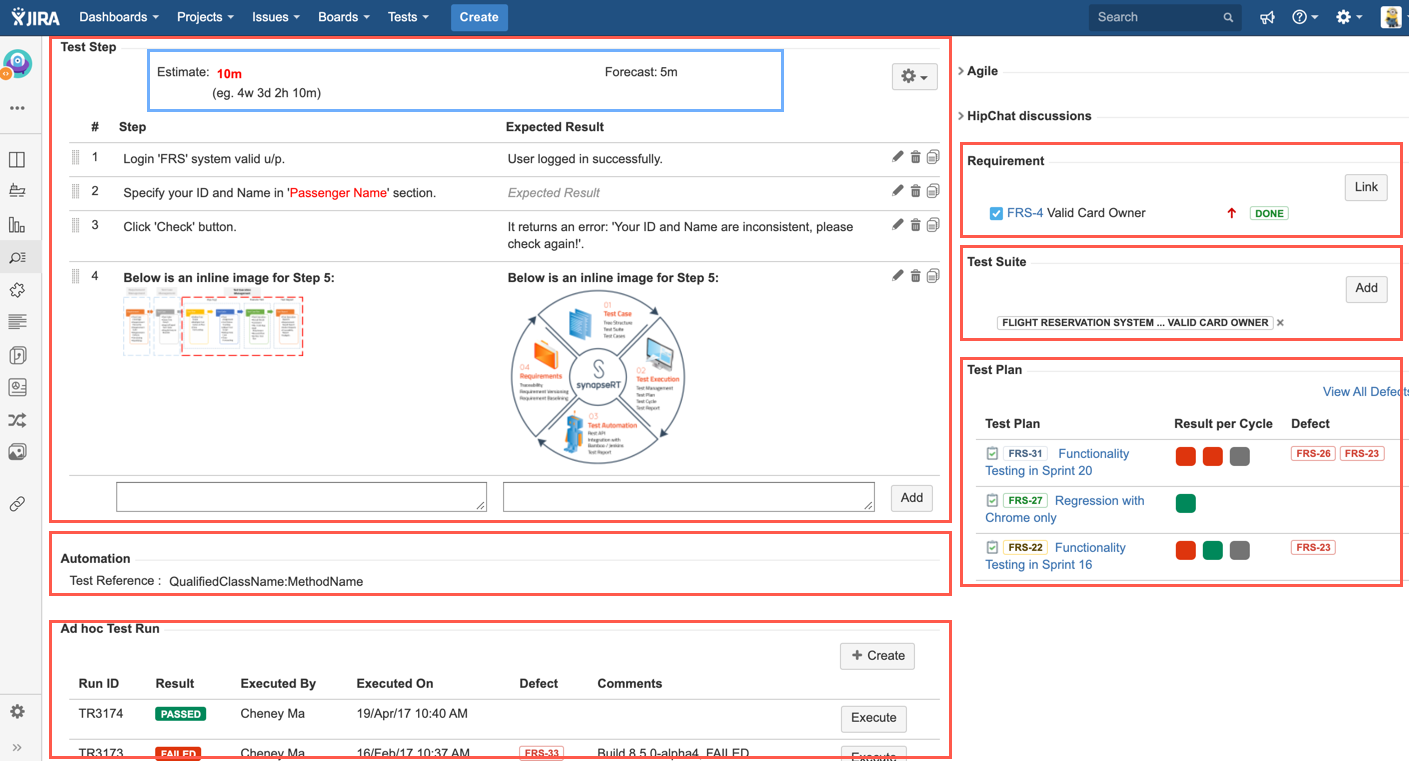Screen dimensions: 1409x761
Task: Expand the Agile section
Action: (x=961, y=71)
